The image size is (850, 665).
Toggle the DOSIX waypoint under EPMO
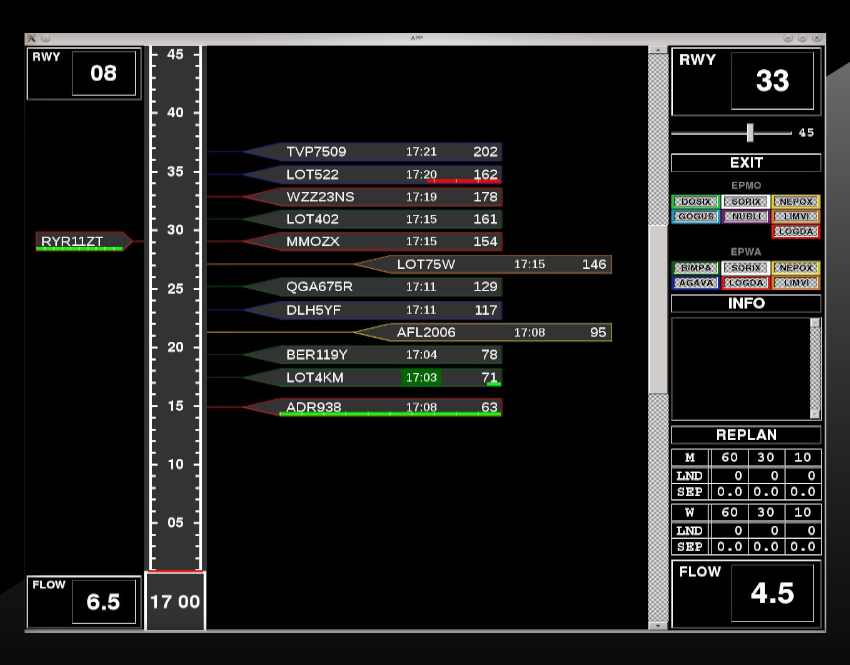pyautogui.click(x=695, y=202)
